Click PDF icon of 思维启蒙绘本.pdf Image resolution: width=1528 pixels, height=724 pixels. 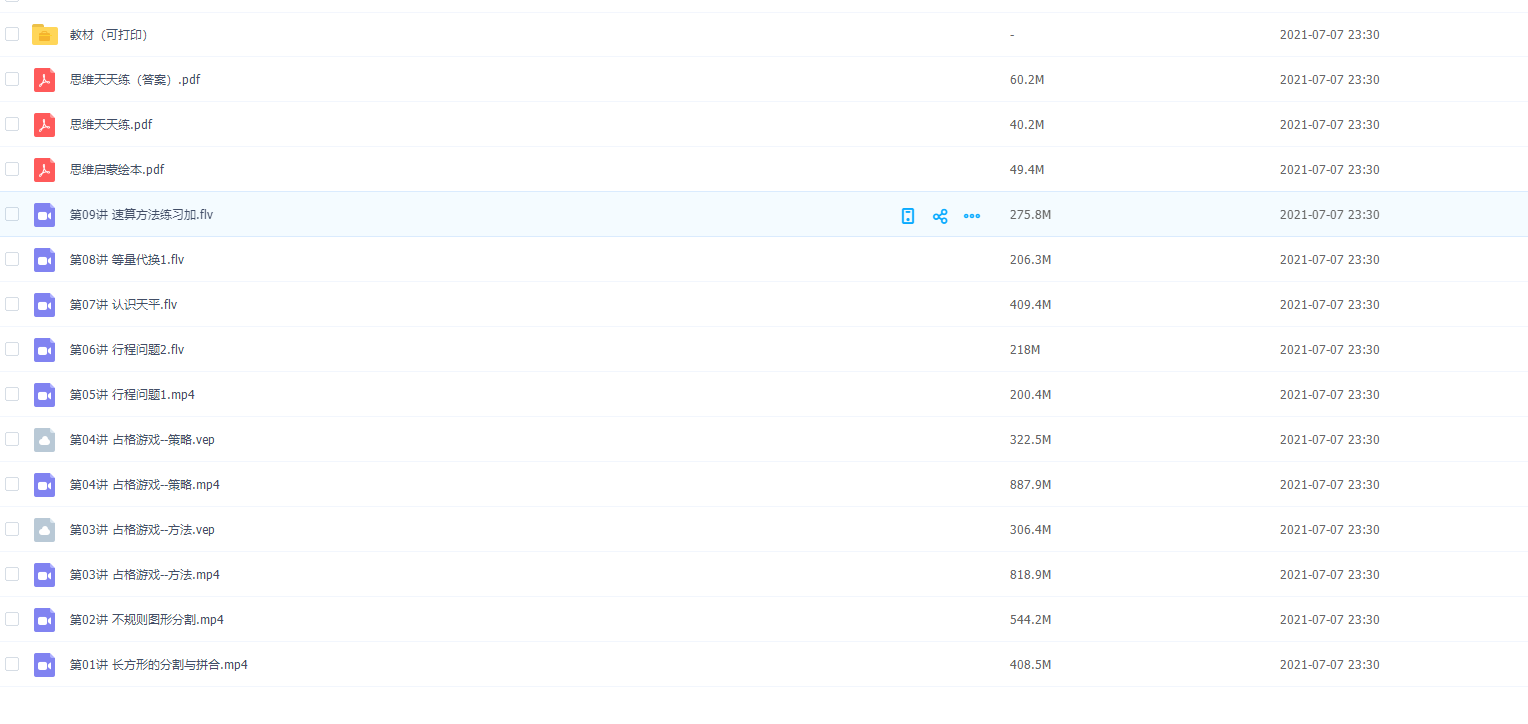pyautogui.click(x=44, y=170)
